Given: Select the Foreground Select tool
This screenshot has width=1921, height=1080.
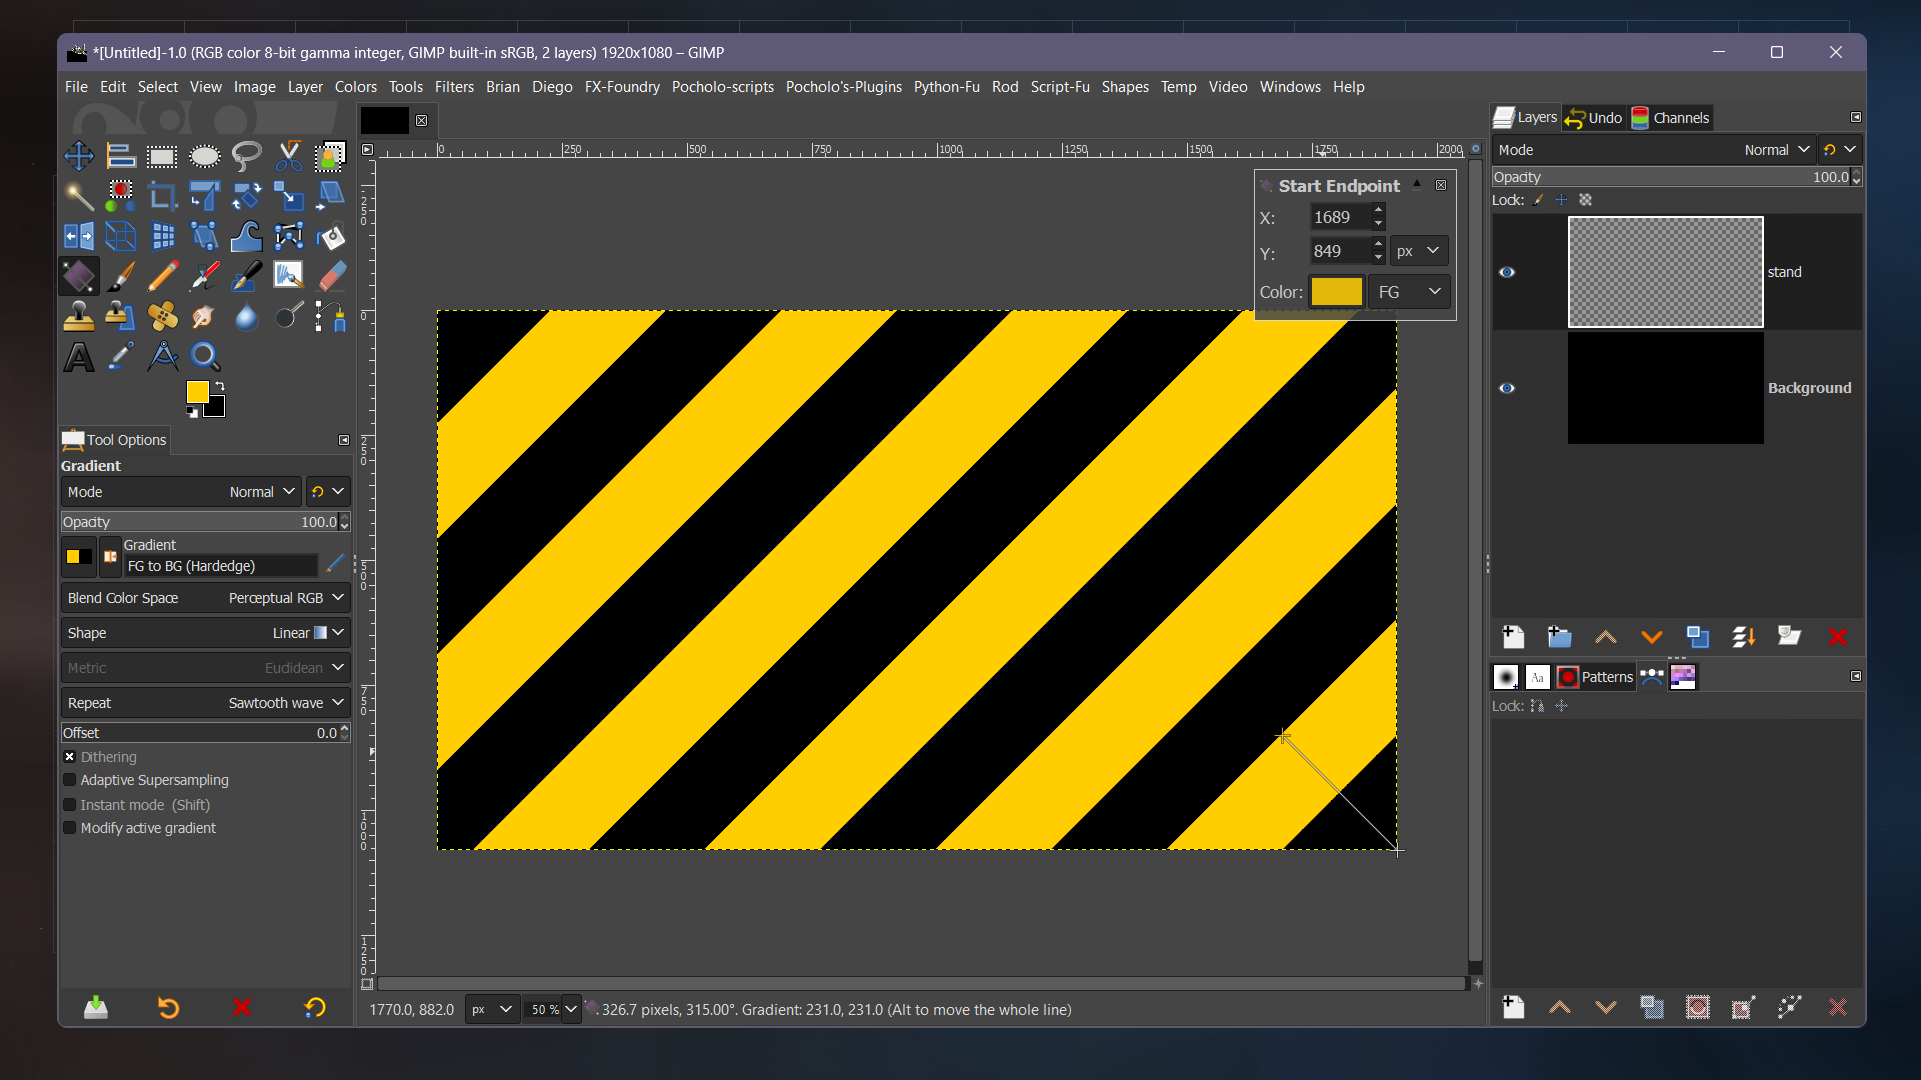Looking at the screenshot, I should pyautogui.click(x=330, y=156).
